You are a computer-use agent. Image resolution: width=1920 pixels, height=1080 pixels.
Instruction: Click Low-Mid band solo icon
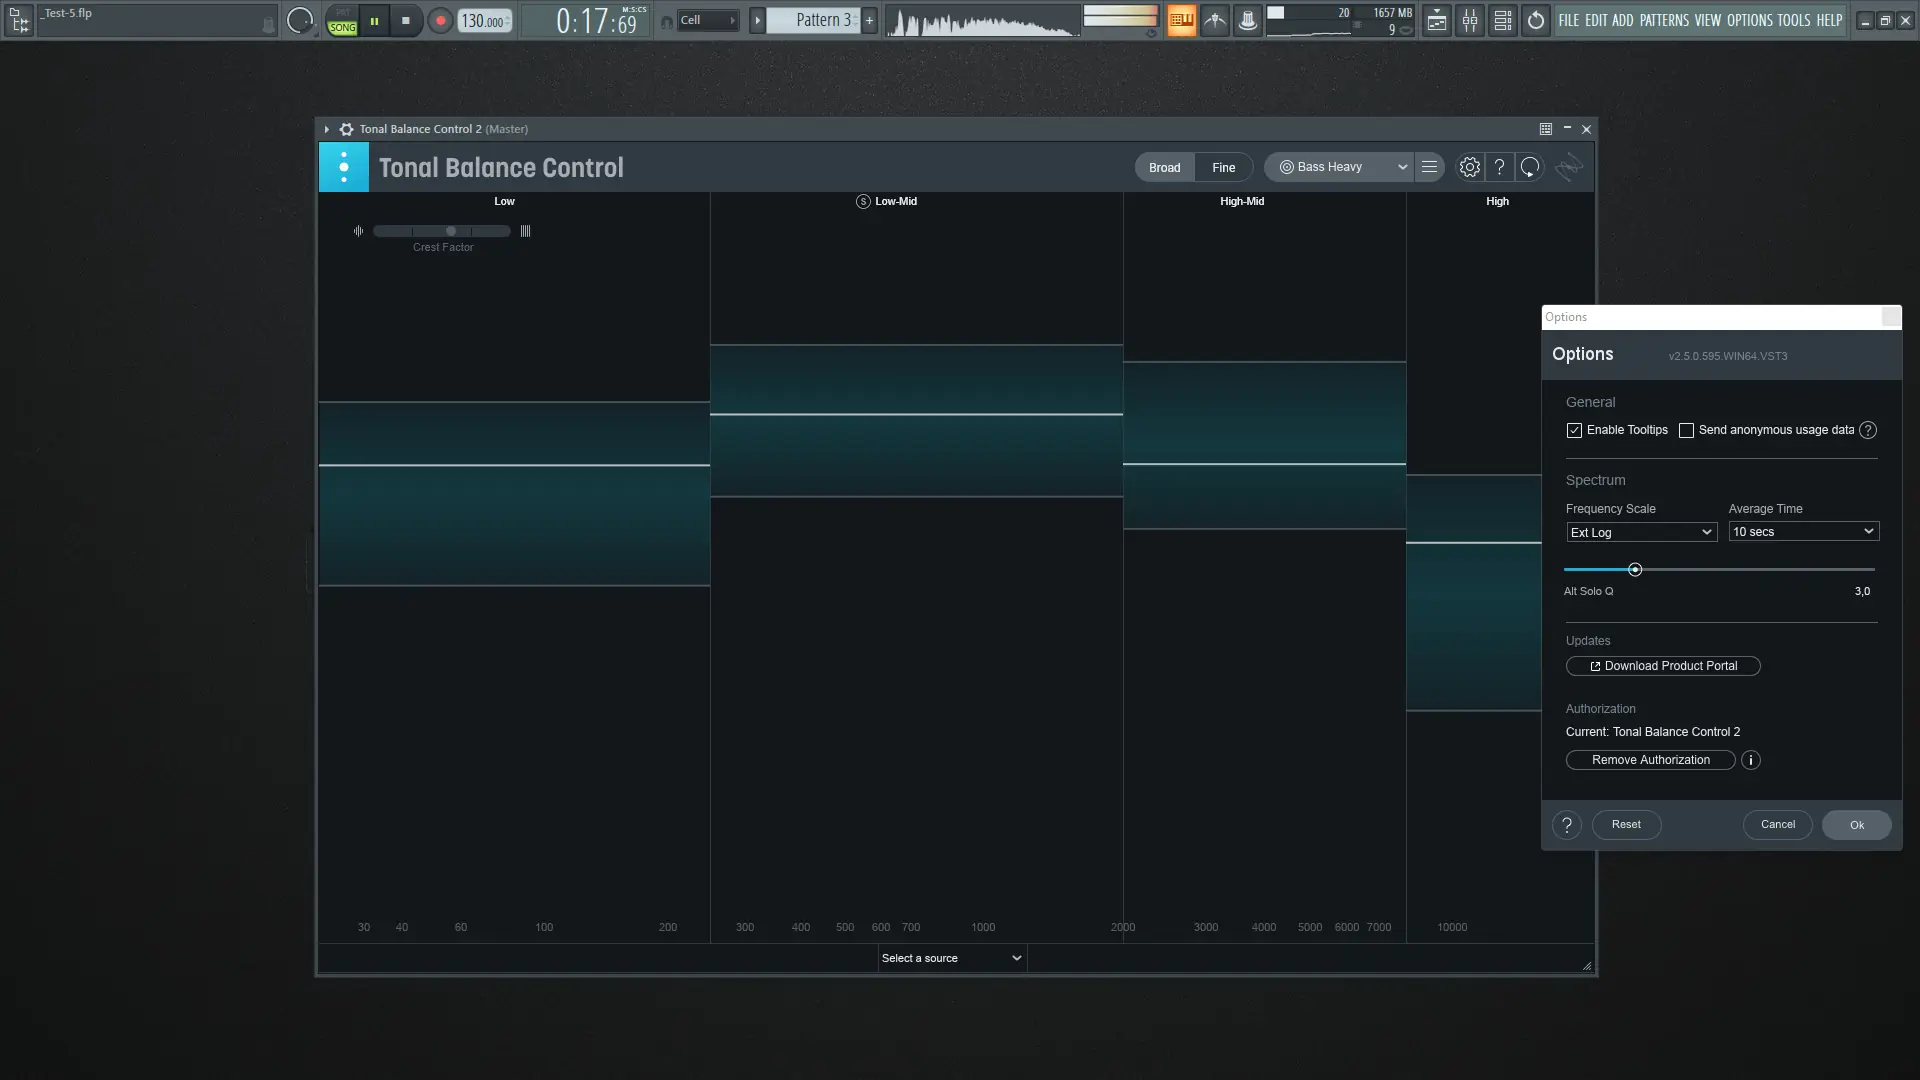[x=863, y=201]
